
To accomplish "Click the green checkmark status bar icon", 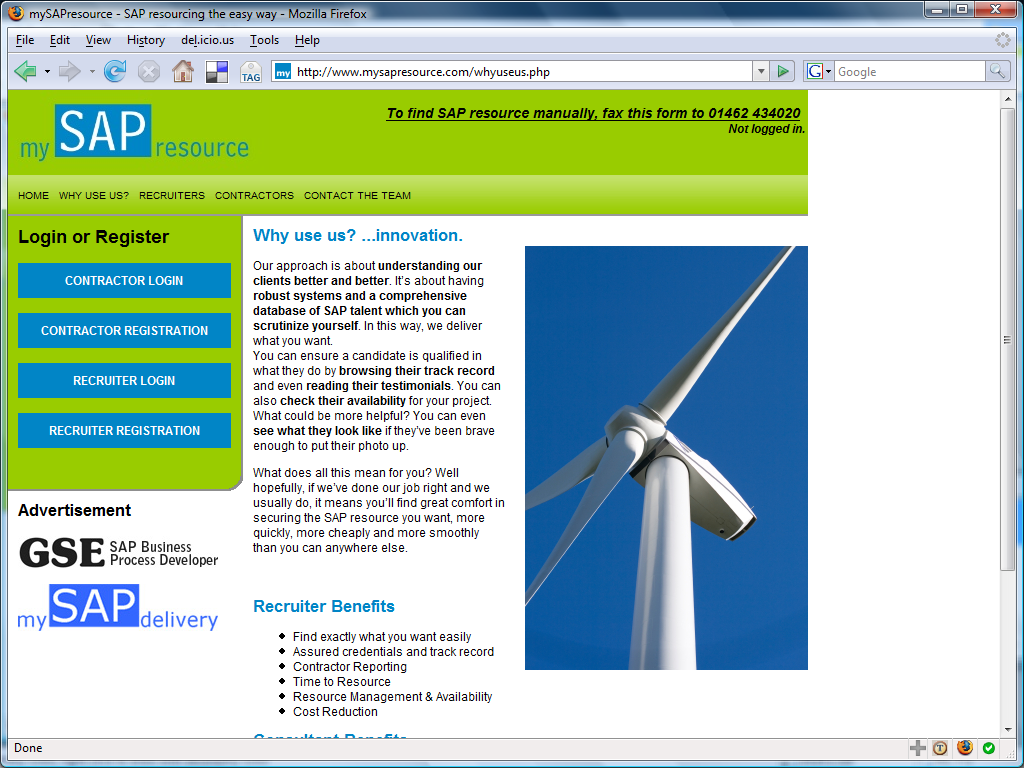I will pyautogui.click(x=989, y=748).
